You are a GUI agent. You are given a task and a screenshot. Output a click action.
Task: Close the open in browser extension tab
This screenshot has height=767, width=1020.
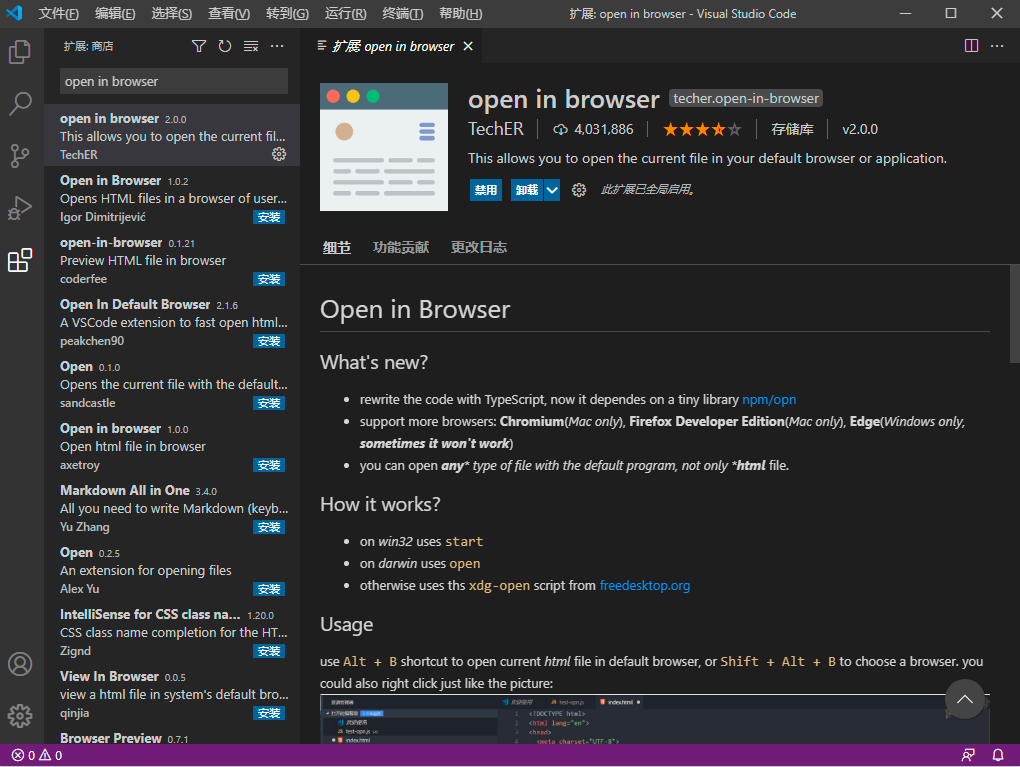(x=468, y=46)
